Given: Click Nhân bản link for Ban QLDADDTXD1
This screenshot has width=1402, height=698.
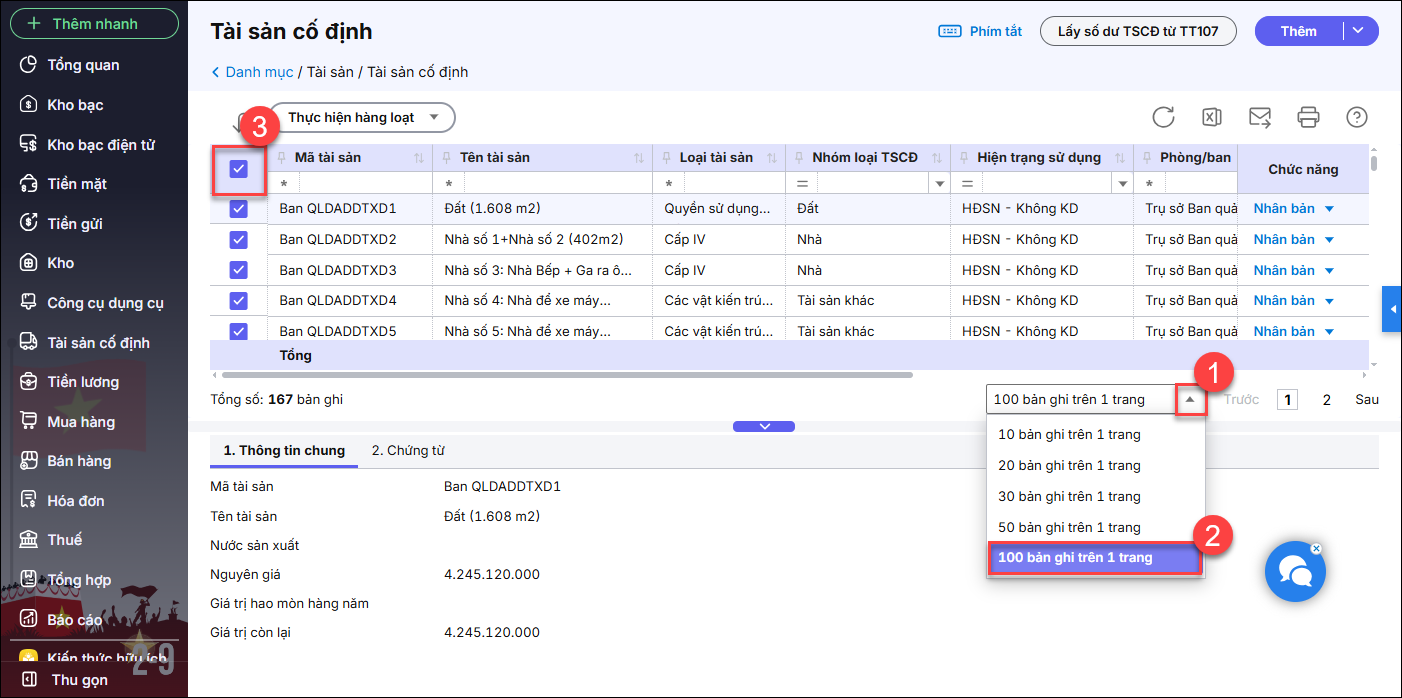Looking at the screenshot, I should [1284, 209].
